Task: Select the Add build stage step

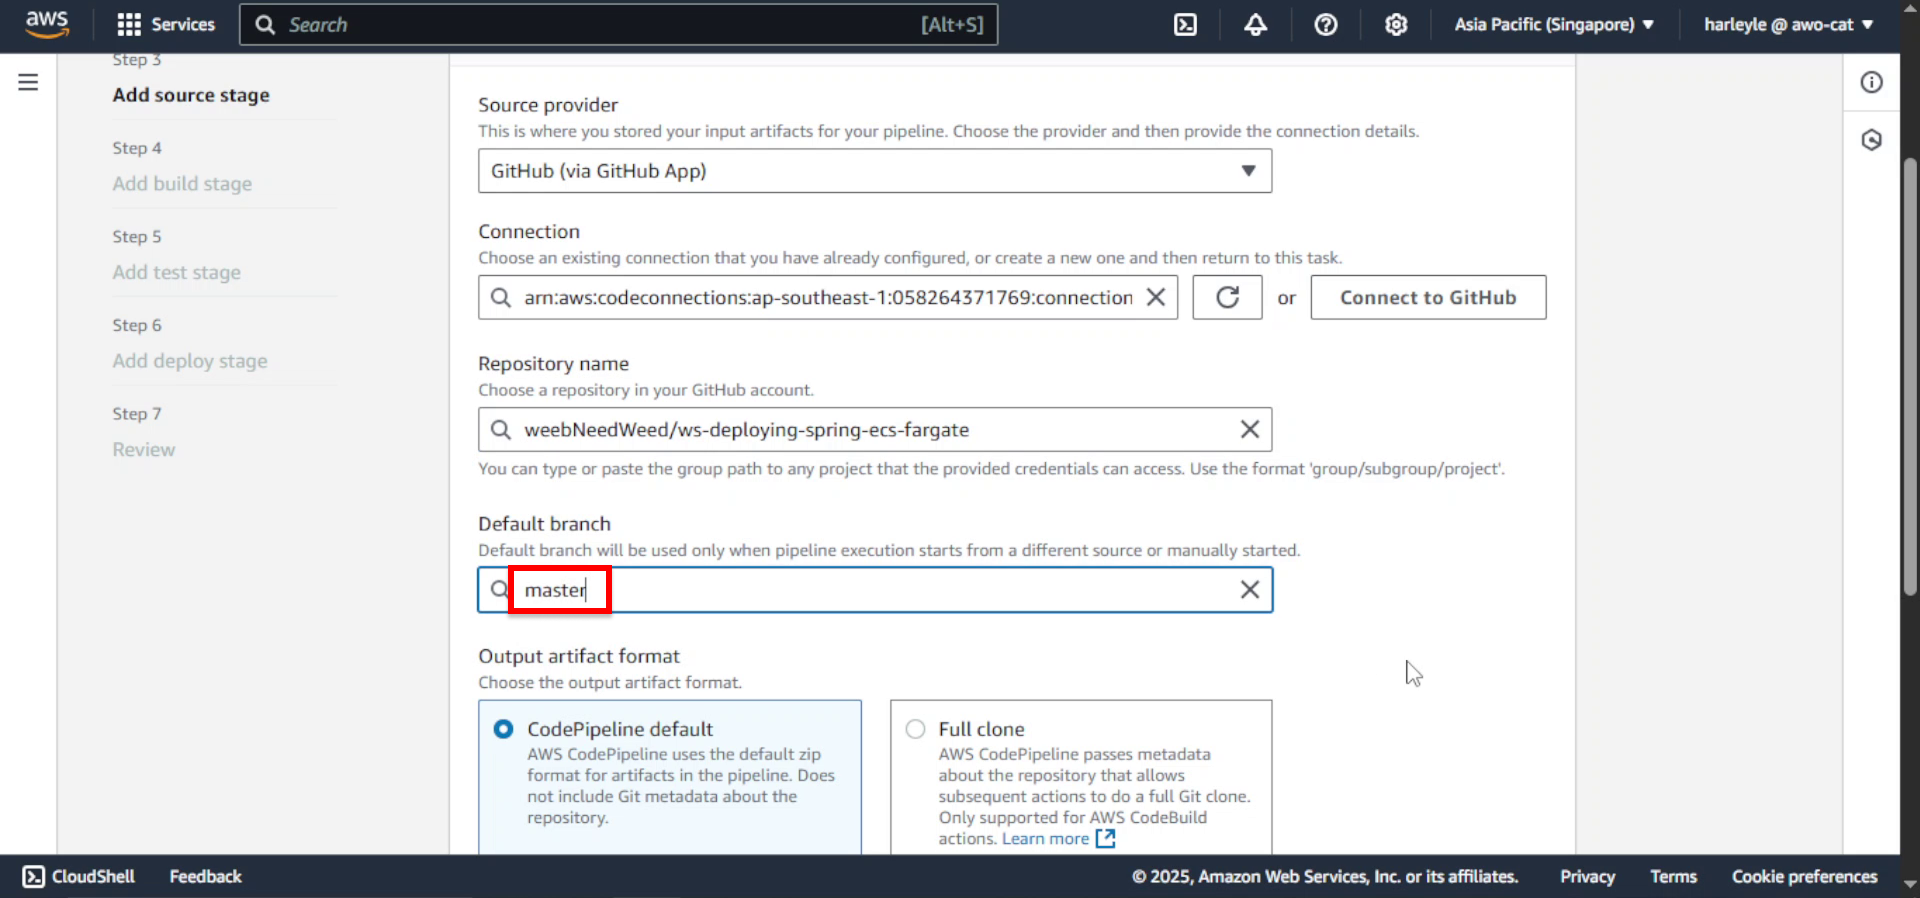Action: 182,184
